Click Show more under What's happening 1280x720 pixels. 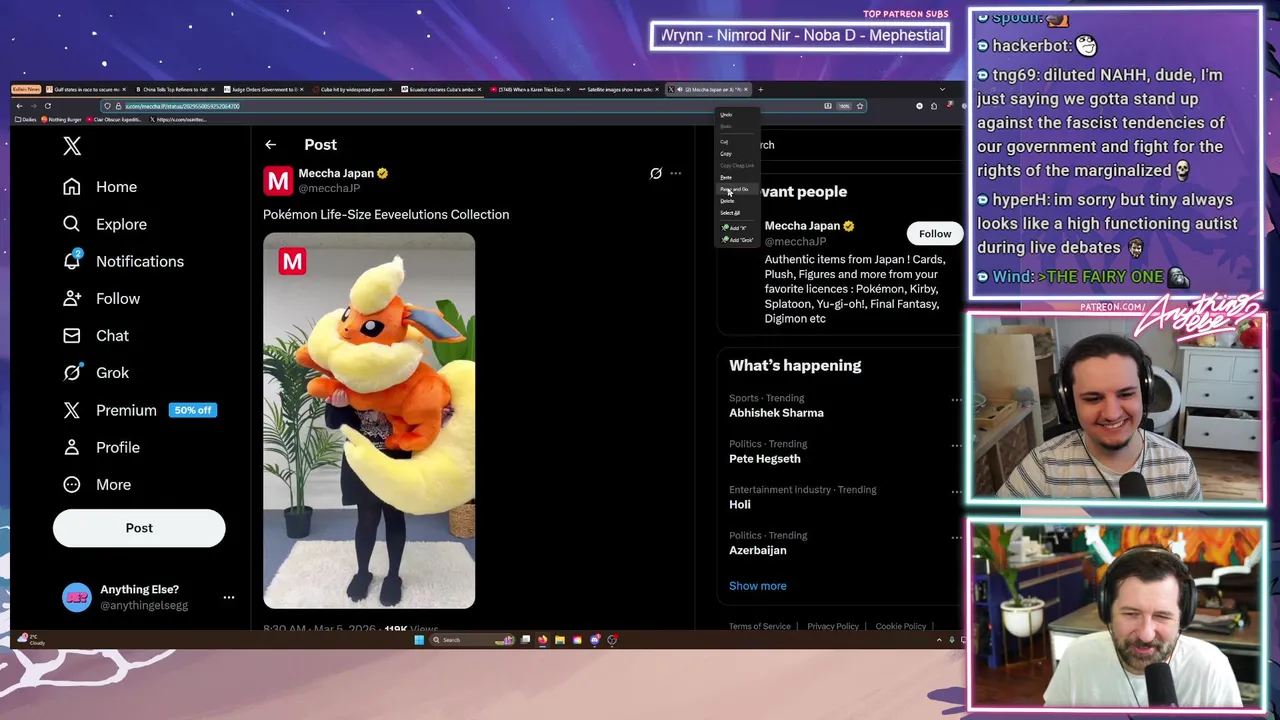[x=757, y=586]
